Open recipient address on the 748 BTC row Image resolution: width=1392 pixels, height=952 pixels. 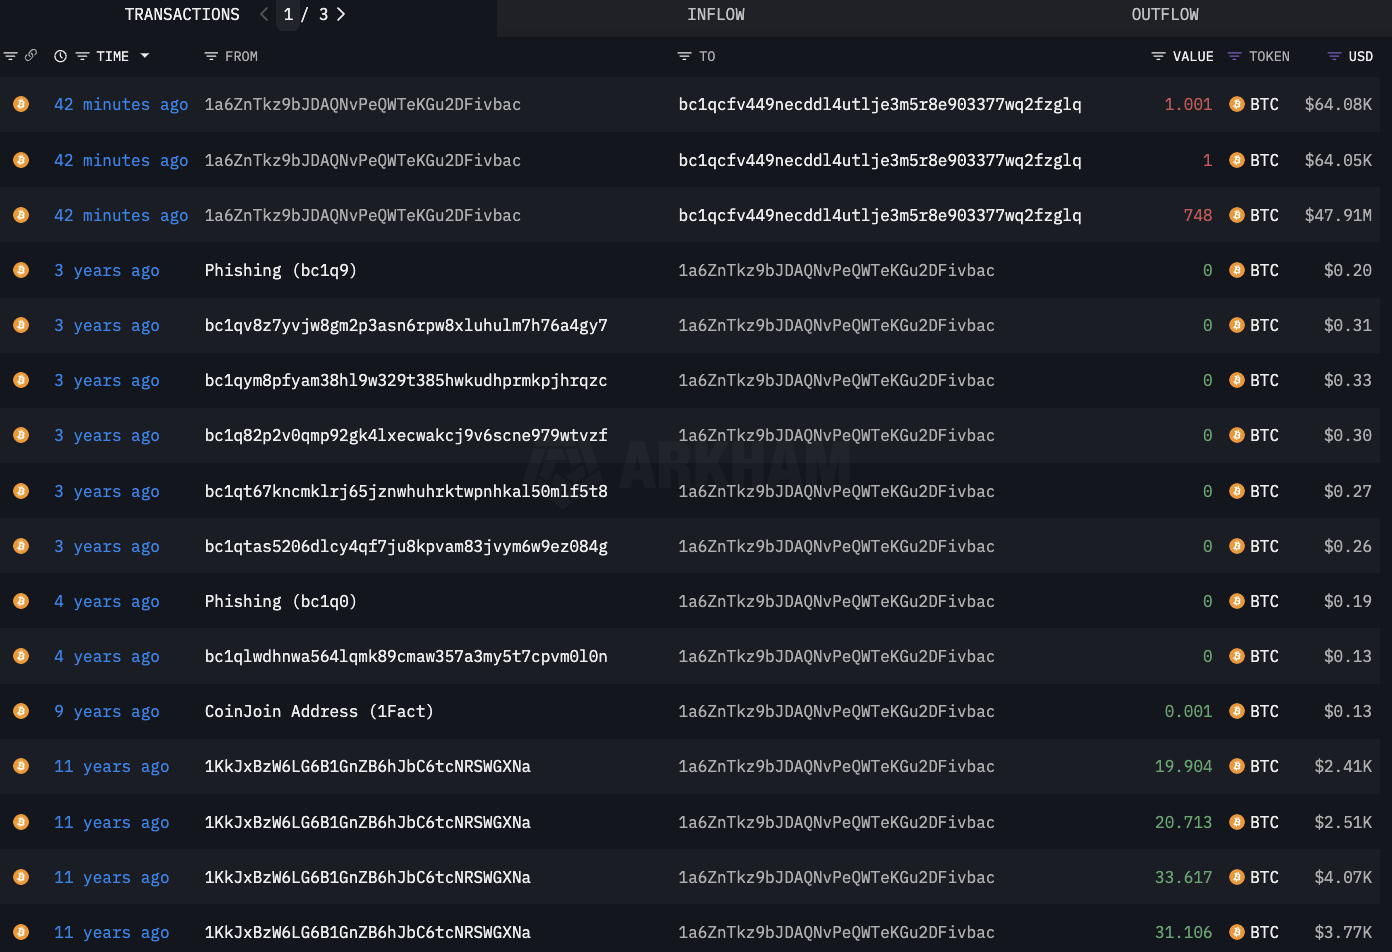(880, 215)
